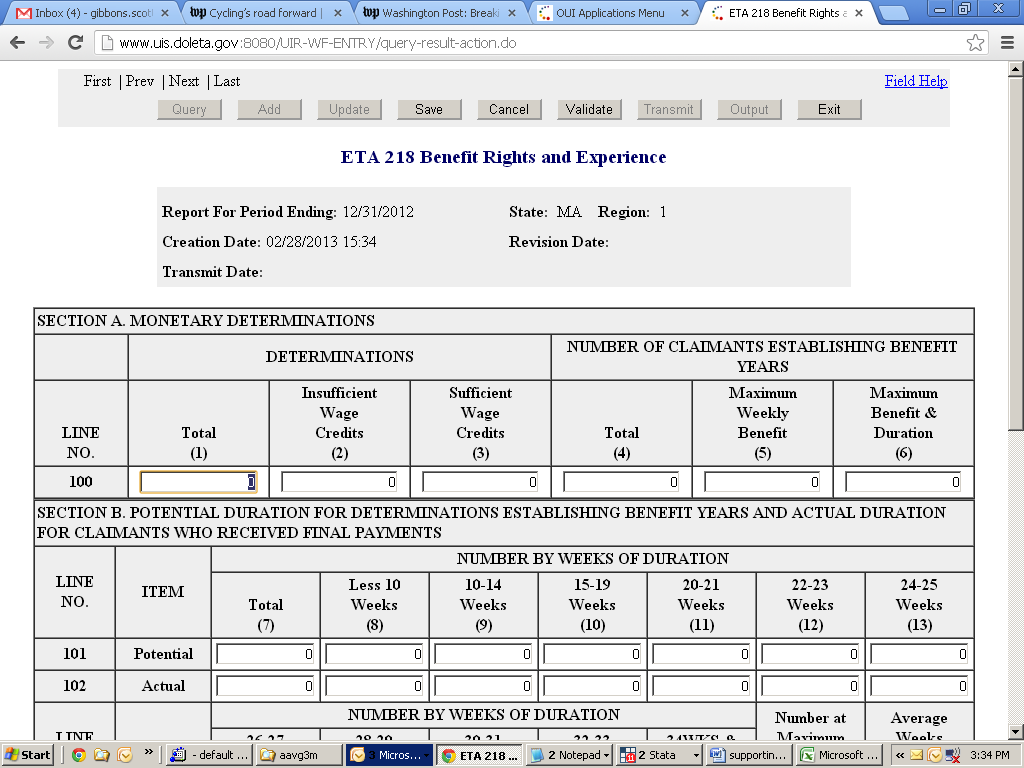The image size is (1024, 768).
Task: Open the default terminal taskbar button
Action: (209, 755)
